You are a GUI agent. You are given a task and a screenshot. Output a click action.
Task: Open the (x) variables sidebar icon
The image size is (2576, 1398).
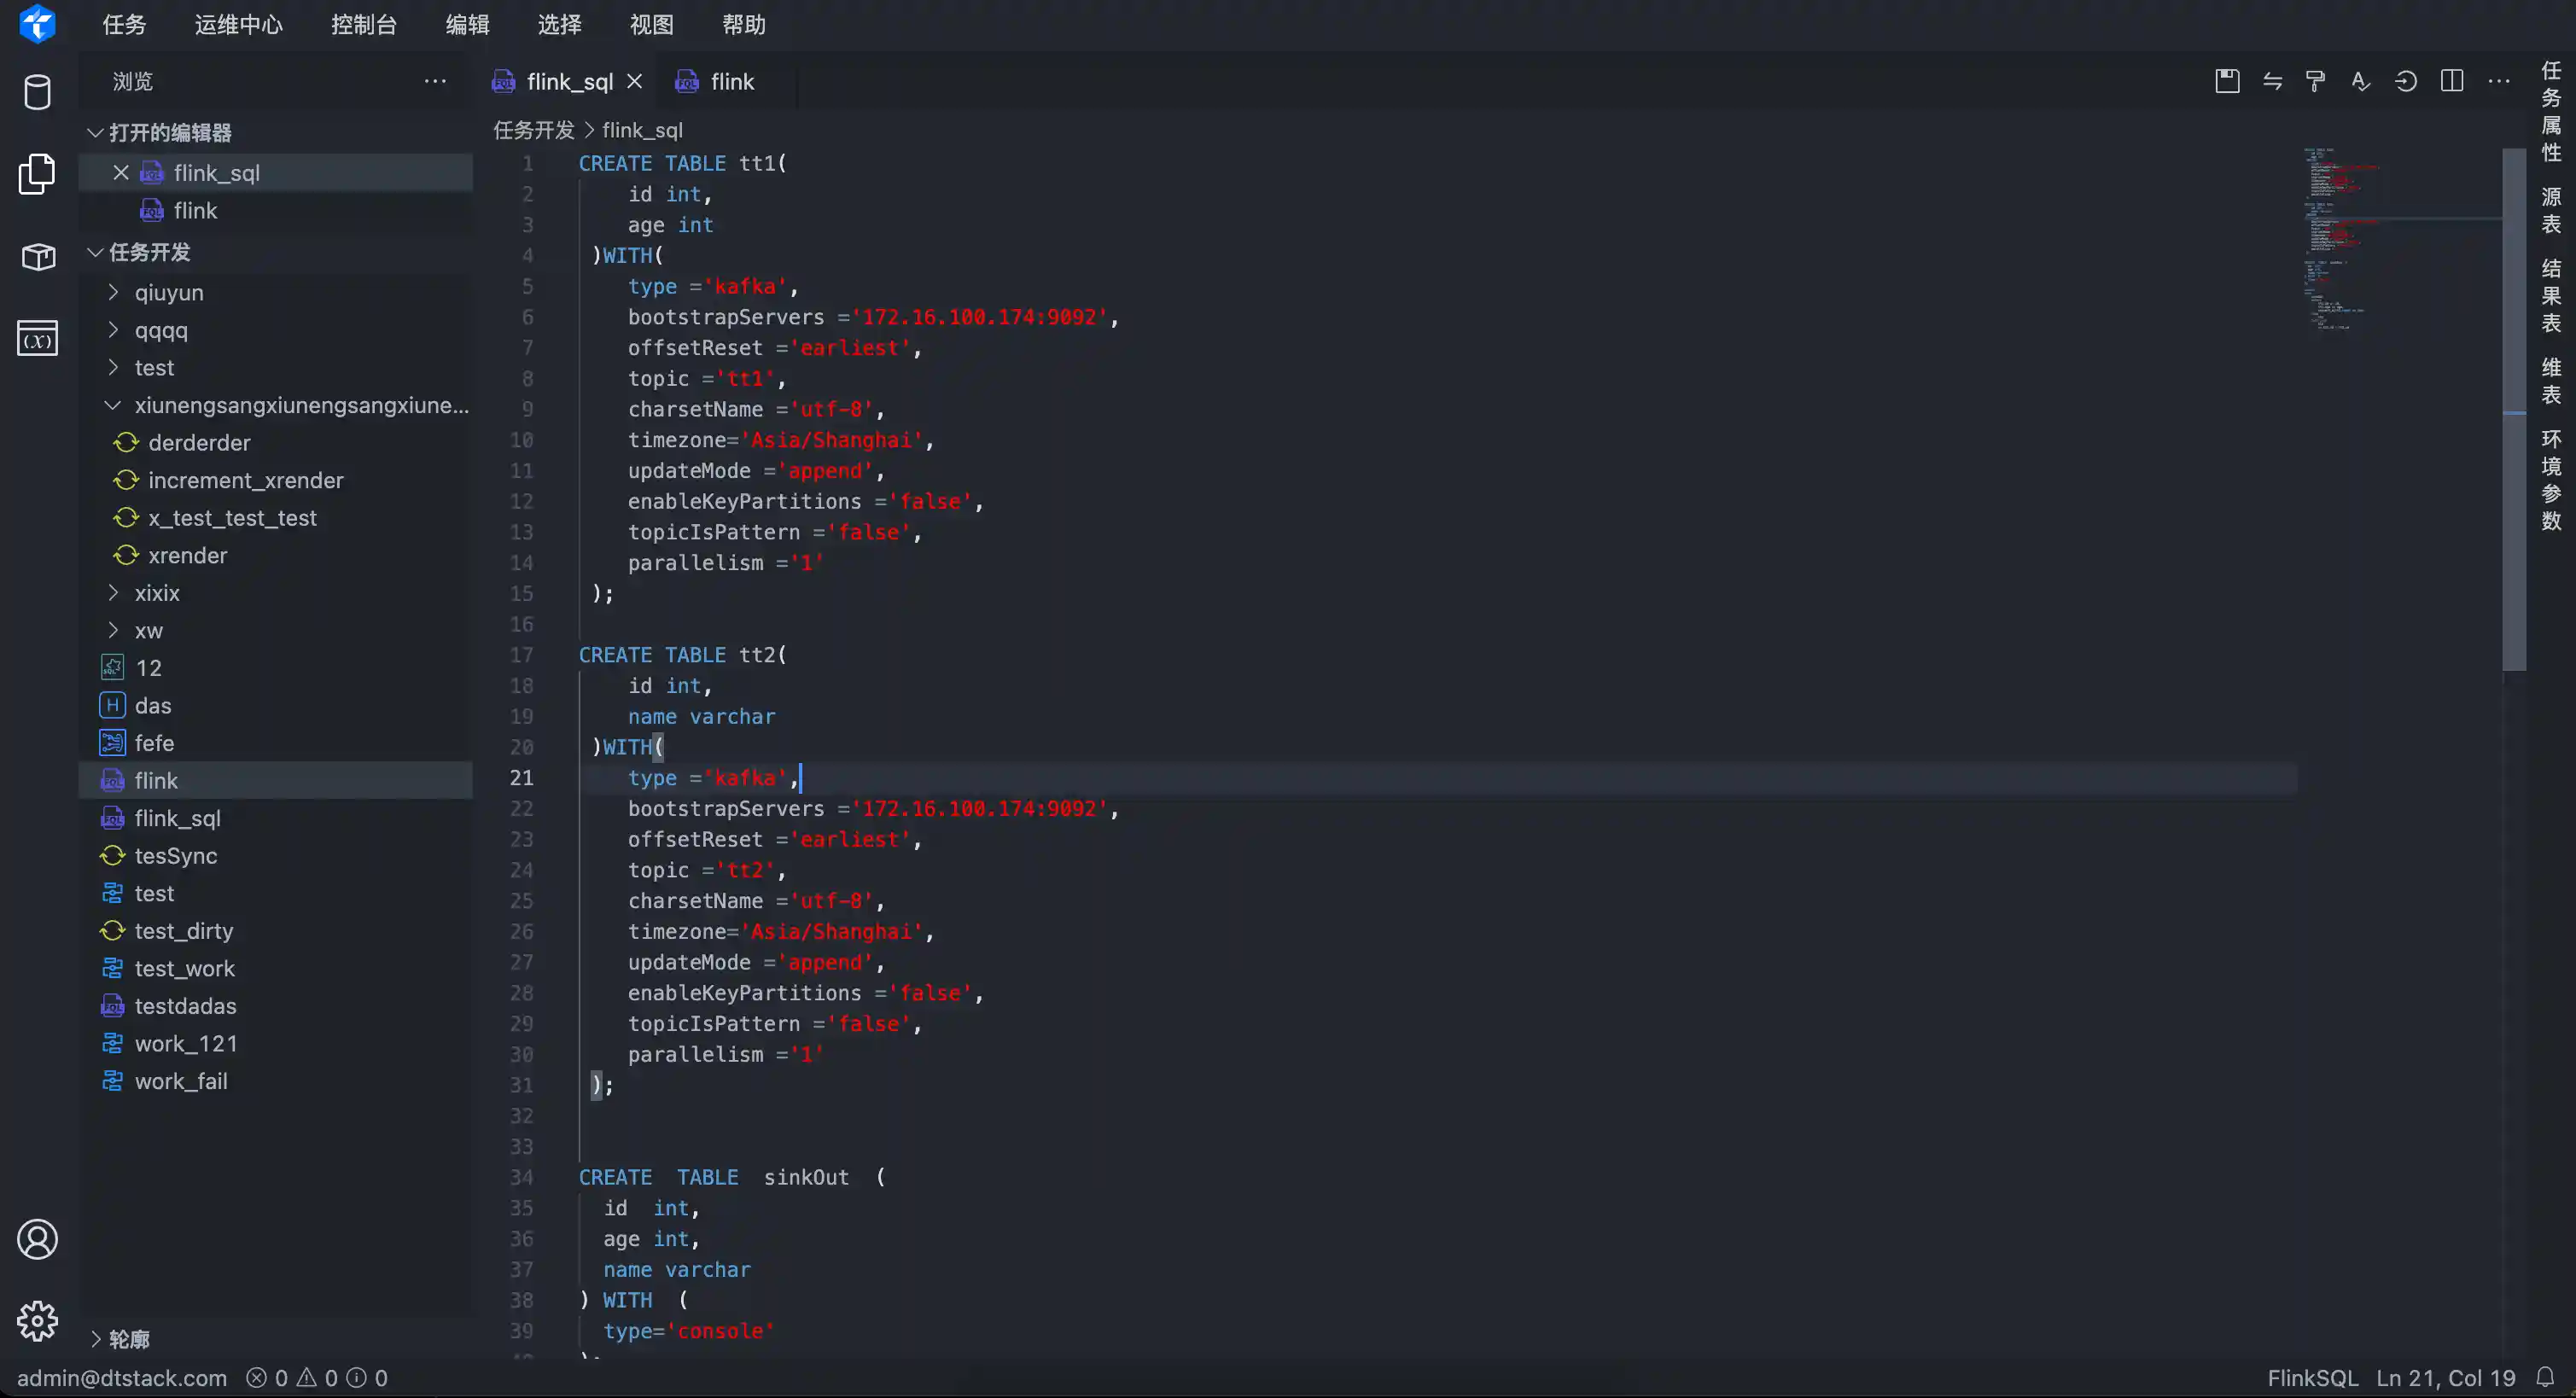[38, 338]
